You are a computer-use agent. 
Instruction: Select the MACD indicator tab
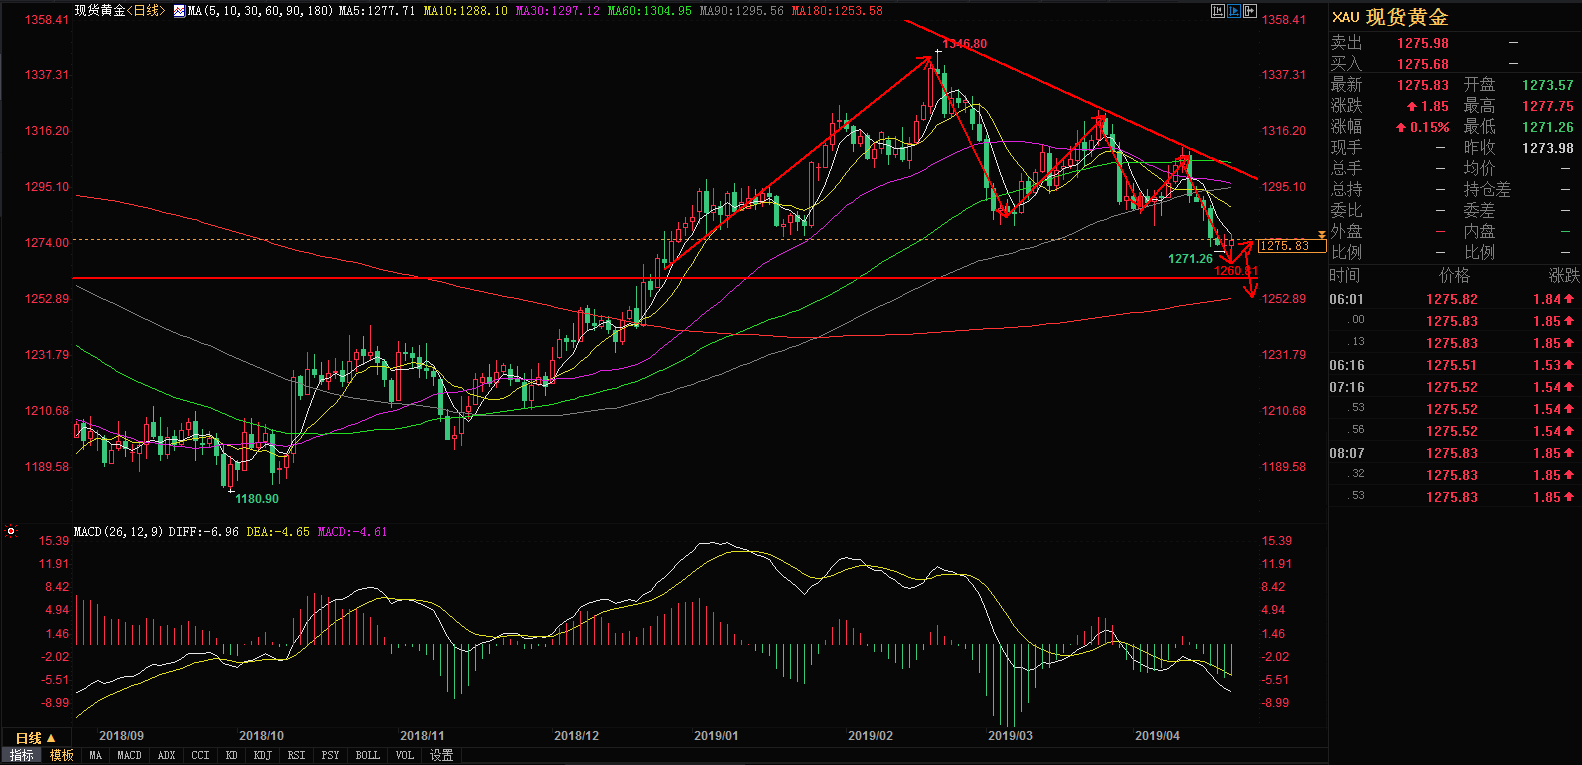[x=129, y=755]
